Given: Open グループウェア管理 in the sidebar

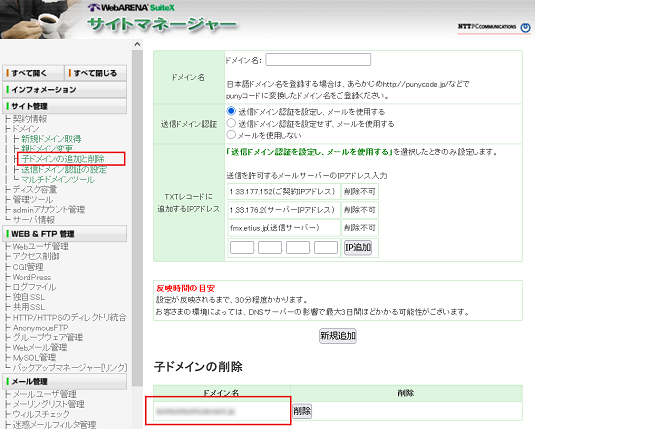Looking at the screenshot, I should [48, 337].
